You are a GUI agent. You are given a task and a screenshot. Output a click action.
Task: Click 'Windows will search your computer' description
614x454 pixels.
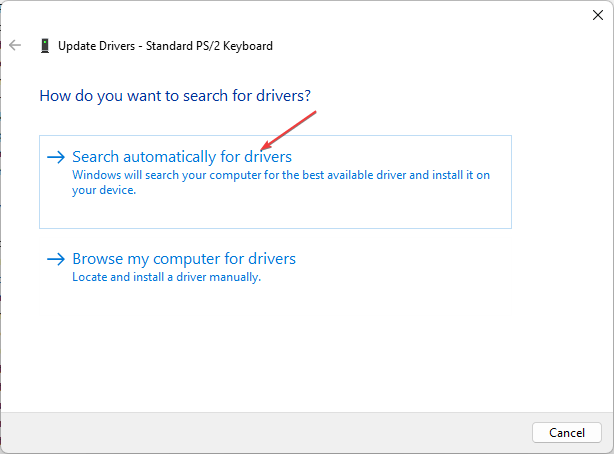pyautogui.click(x=281, y=182)
